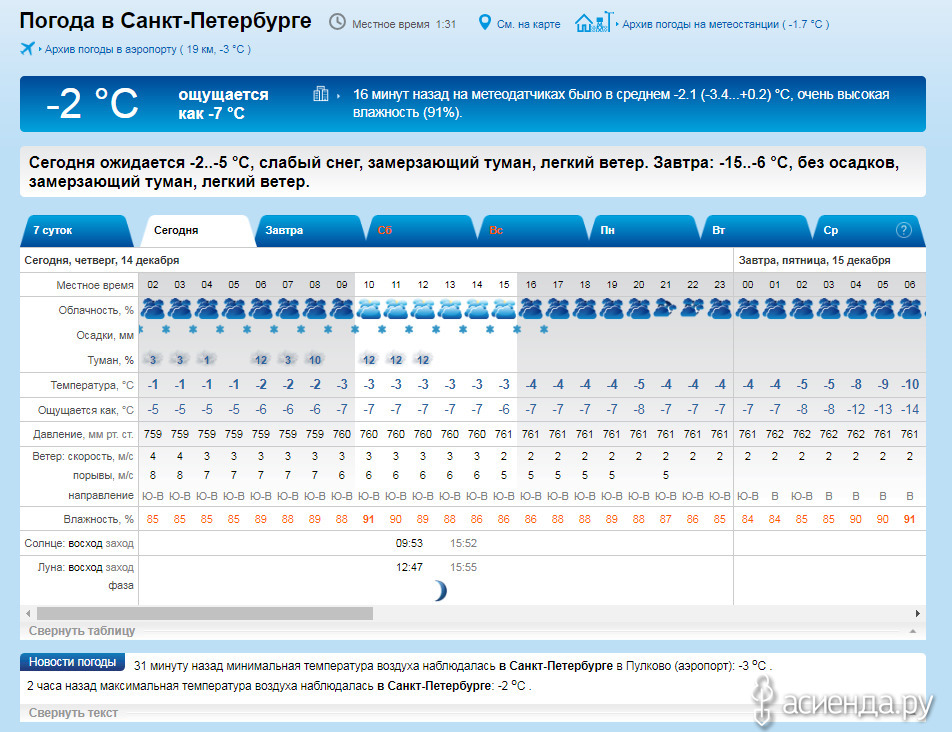Click the cloudiness icon under hour 23

(x=719, y=309)
